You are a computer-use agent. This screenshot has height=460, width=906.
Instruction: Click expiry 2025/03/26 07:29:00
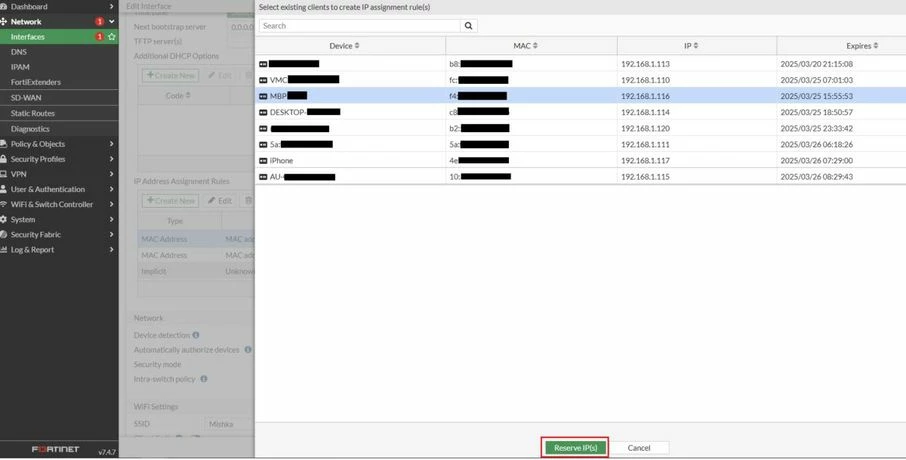[816, 161]
